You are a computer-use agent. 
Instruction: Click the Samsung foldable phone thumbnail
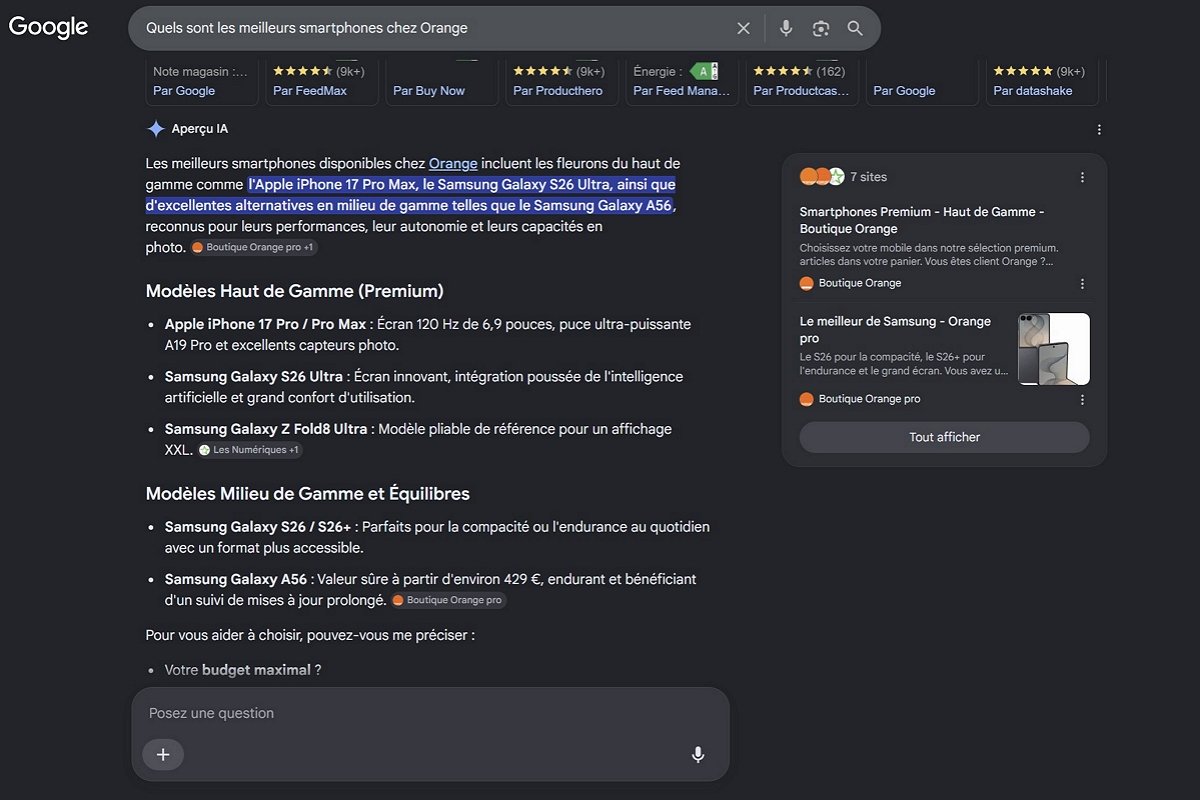(1053, 349)
